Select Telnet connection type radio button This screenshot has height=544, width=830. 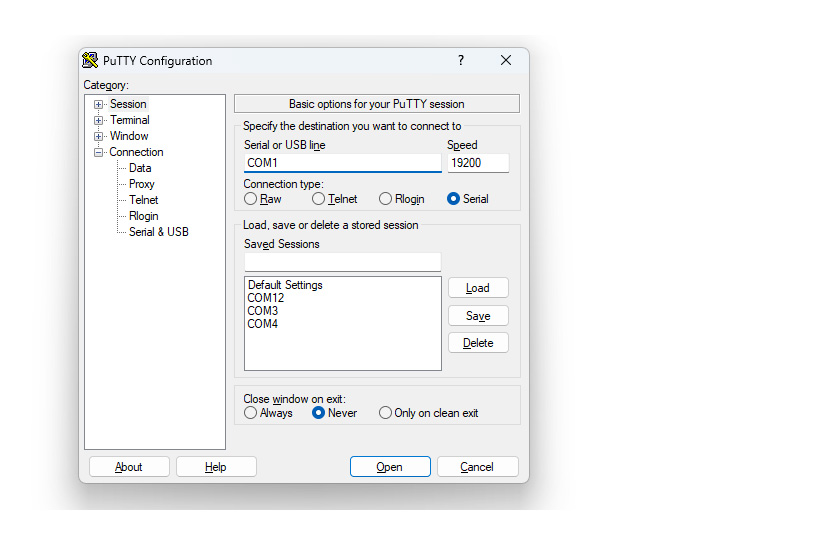pyautogui.click(x=335, y=199)
